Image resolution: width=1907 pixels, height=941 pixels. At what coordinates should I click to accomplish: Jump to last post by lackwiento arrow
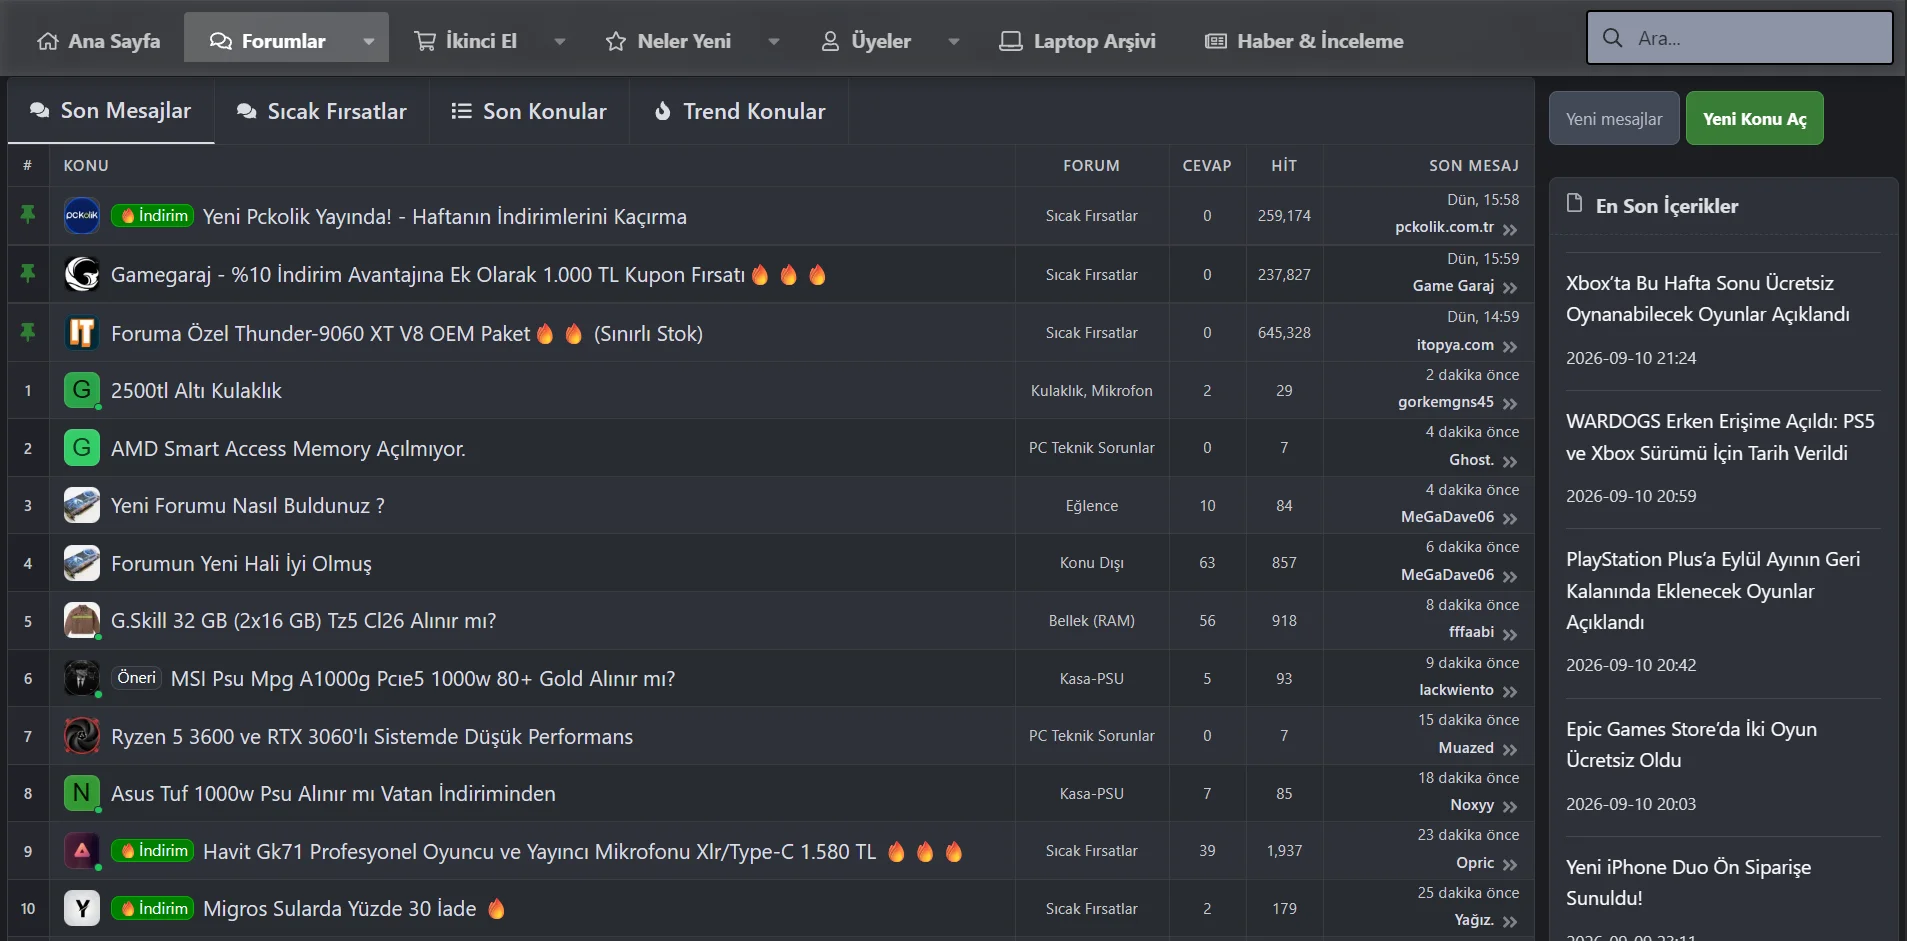coord(1510,692)
